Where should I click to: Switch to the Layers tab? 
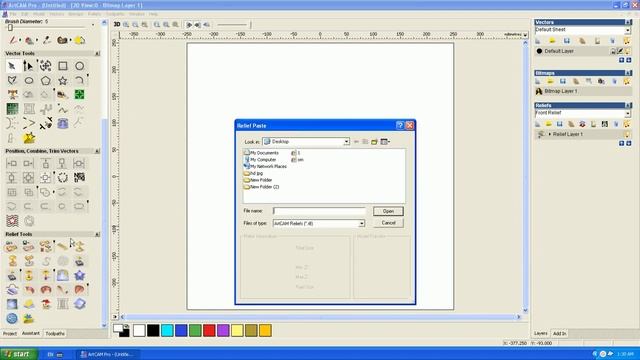click(x=540, y=333)
